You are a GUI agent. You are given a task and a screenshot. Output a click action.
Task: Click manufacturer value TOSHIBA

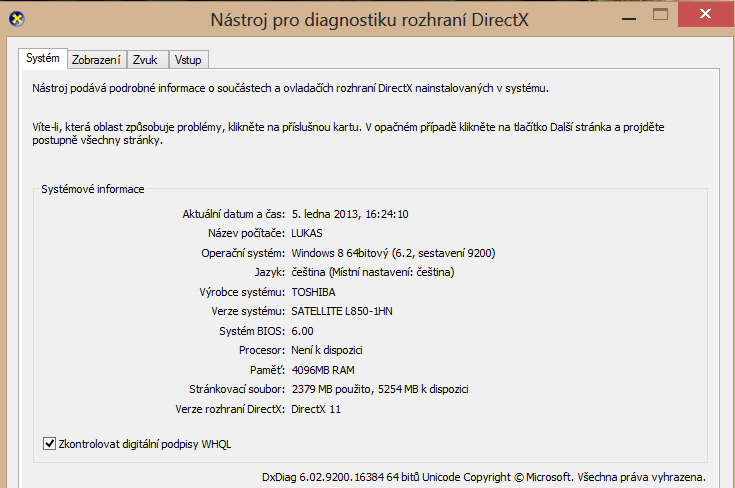[313, 292]
